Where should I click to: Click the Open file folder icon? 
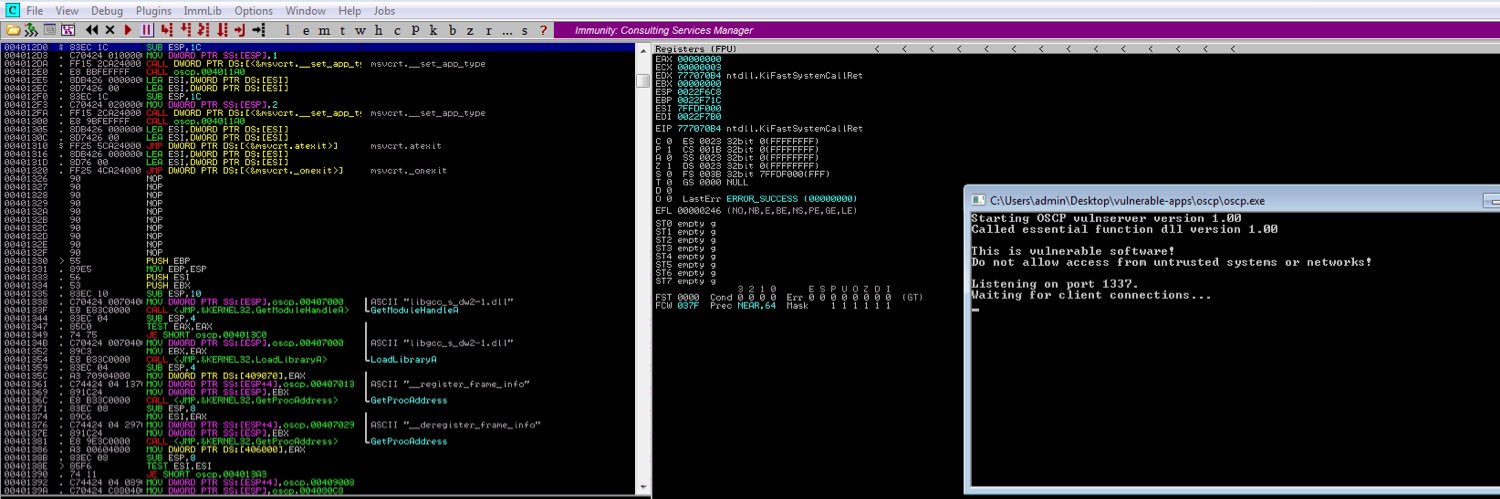(x=13, y=30)
